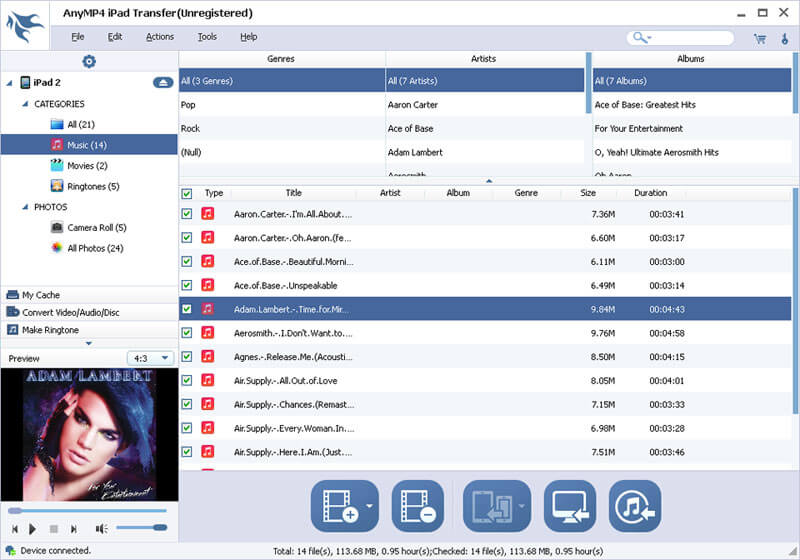
Task: Toggle the select-all checkbox in the header
Action: [x=187, y=193]
